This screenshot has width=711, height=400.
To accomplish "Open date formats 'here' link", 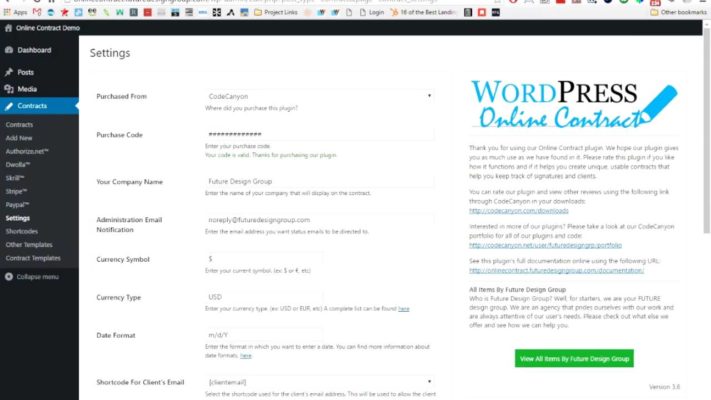I will tap(246, 356).
